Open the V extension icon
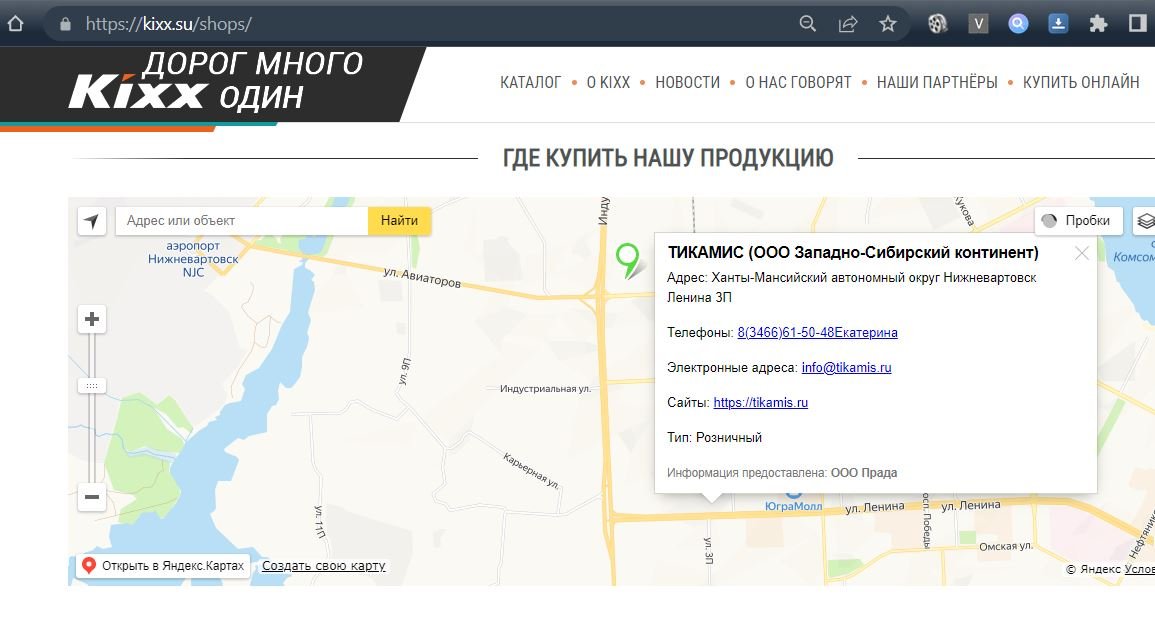The width and height of the screenshot is (1155, 637). [x=978, y=24]
